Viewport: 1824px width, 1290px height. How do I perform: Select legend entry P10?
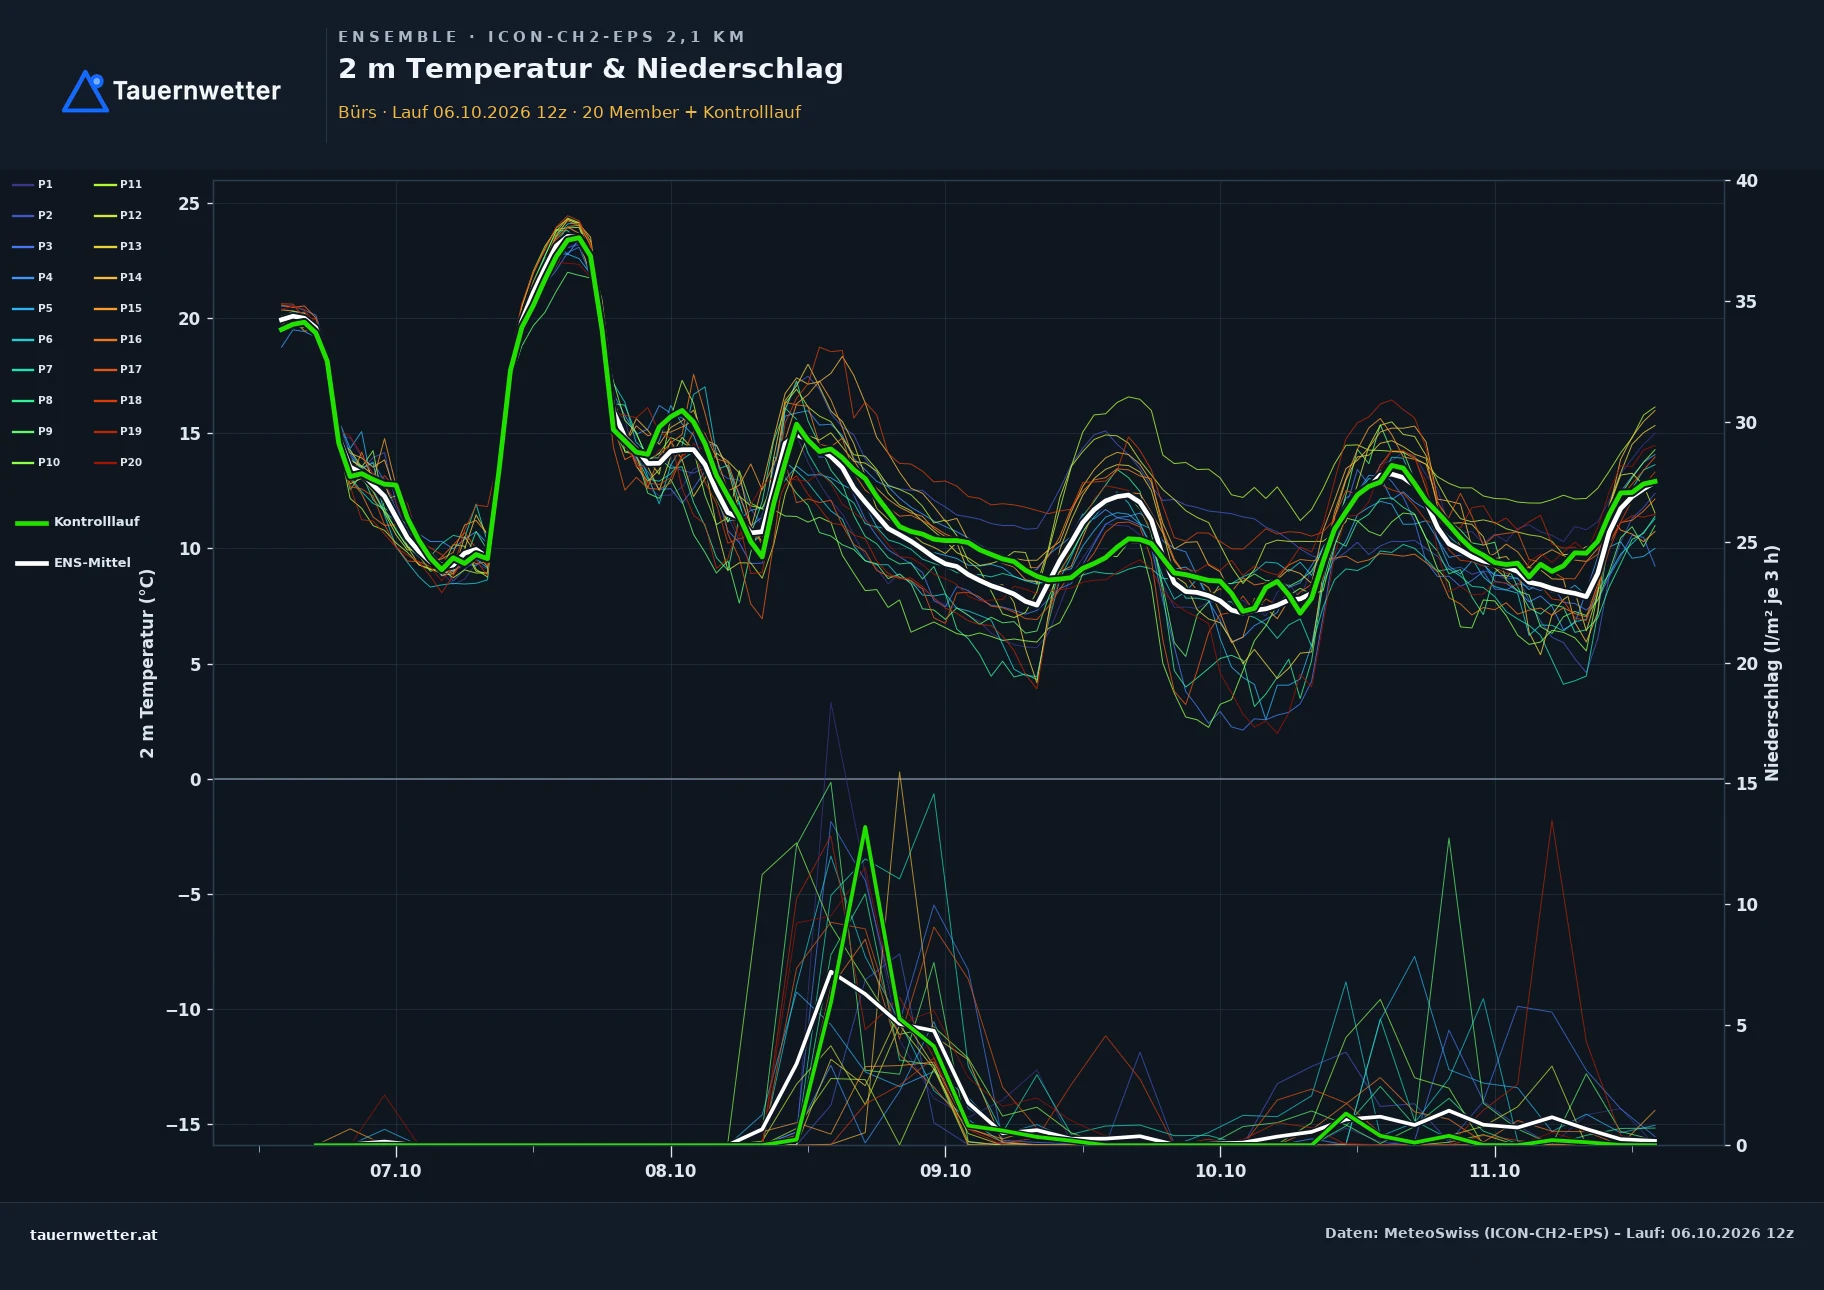[x=36, y=462]
